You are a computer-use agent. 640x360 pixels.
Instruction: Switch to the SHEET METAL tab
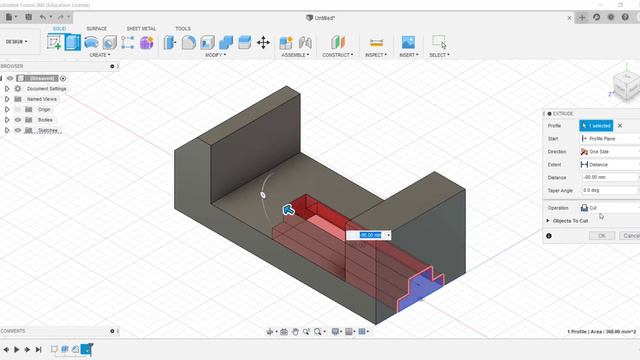pyautogui.click(x=141, y=29)
